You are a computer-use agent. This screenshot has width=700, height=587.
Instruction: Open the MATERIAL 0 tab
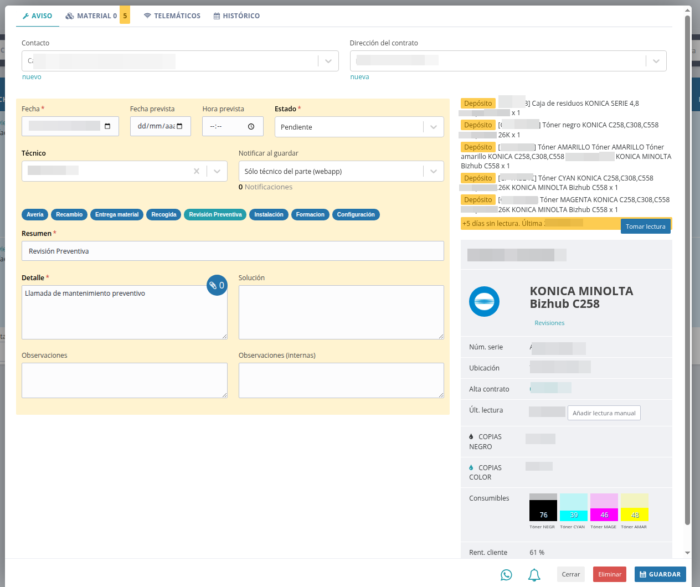pyautogui.click(x=91, y=16)
